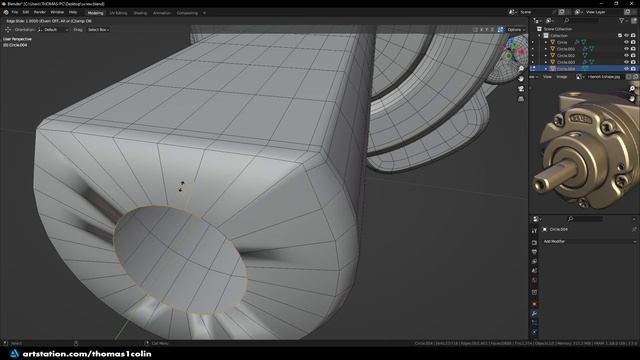The height and width of the screenshot is (360, 640).
Task: Open image editor Image menu
Action: pos(562,77)
